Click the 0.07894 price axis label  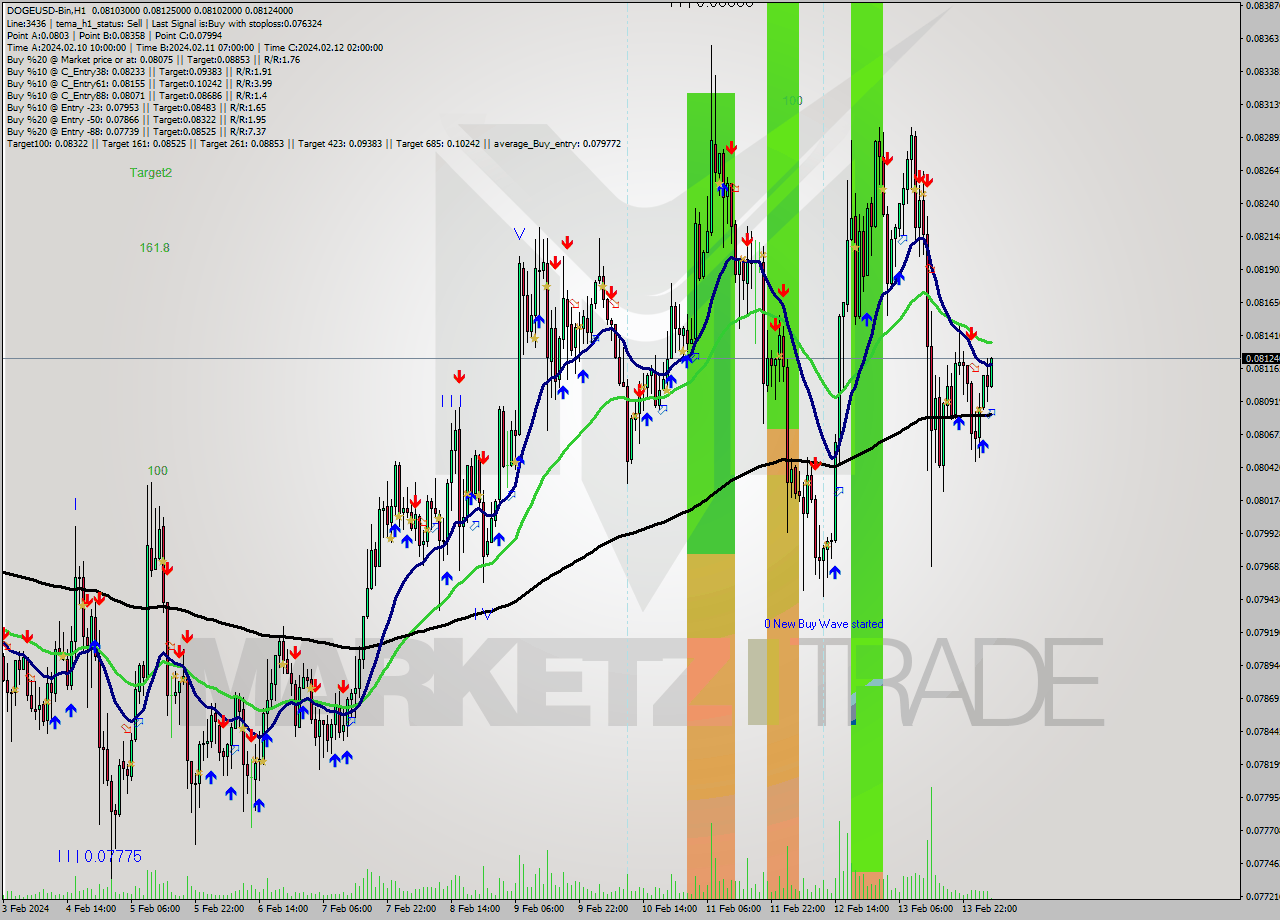pyautogui.click(x=1261, y=665)
